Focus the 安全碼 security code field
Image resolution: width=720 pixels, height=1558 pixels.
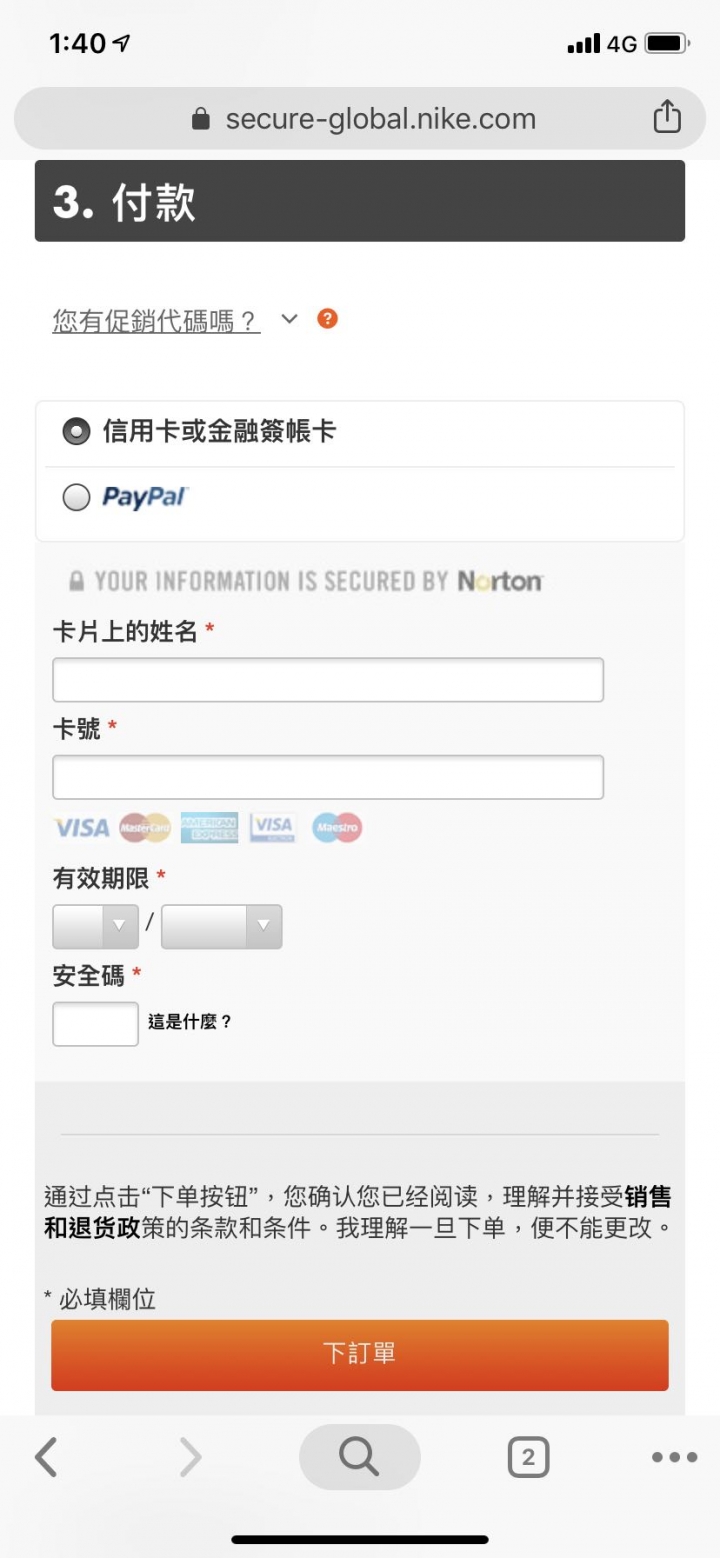[95, 1024]
